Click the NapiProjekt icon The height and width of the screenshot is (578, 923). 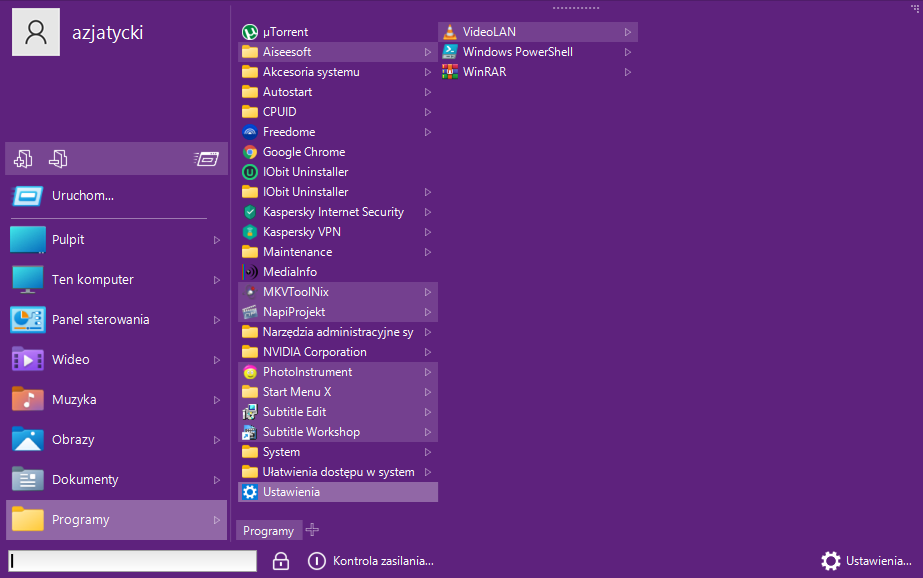(x=250, y=312)
